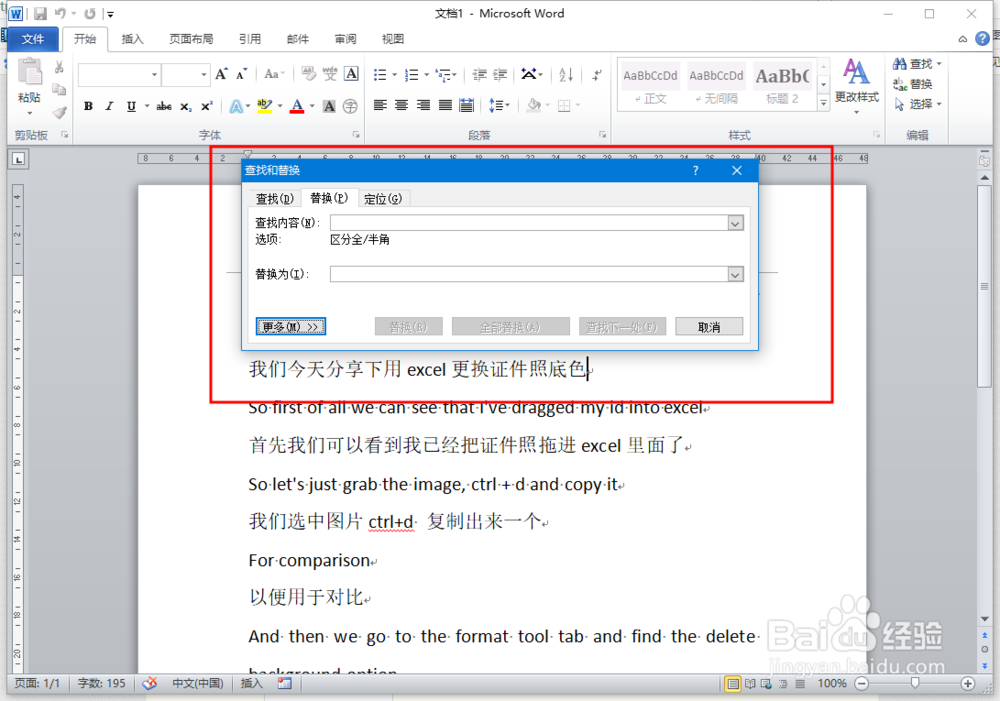Image resolution: width=1000 pixels, height=701 pixels.
Task: Select the 无间隔 style
Action: 716,85
